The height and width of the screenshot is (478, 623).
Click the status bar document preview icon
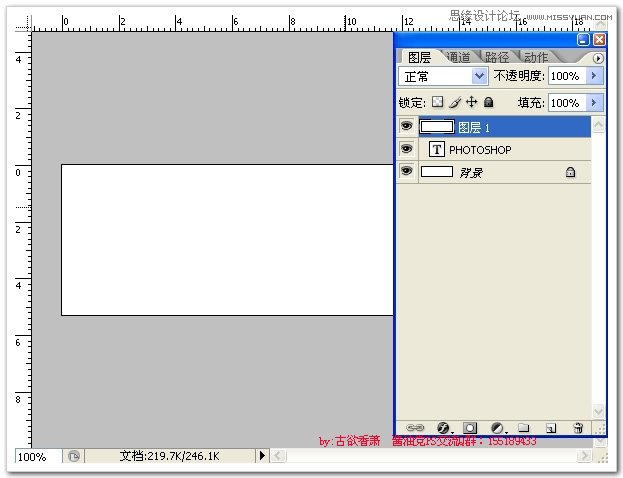[x=74, y=456]
